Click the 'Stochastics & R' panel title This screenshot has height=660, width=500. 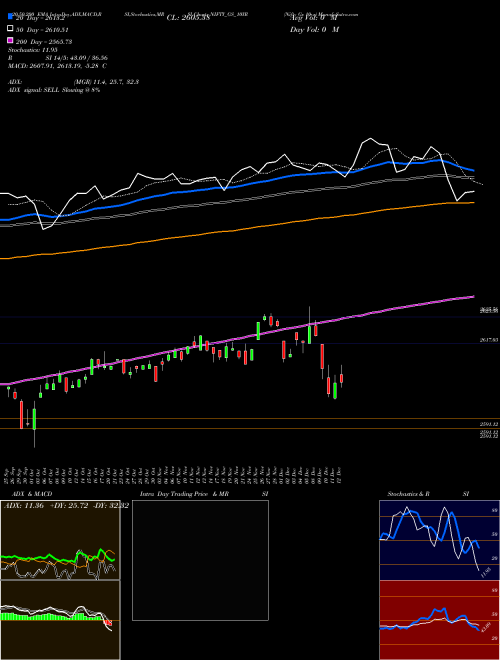[408, 494]
